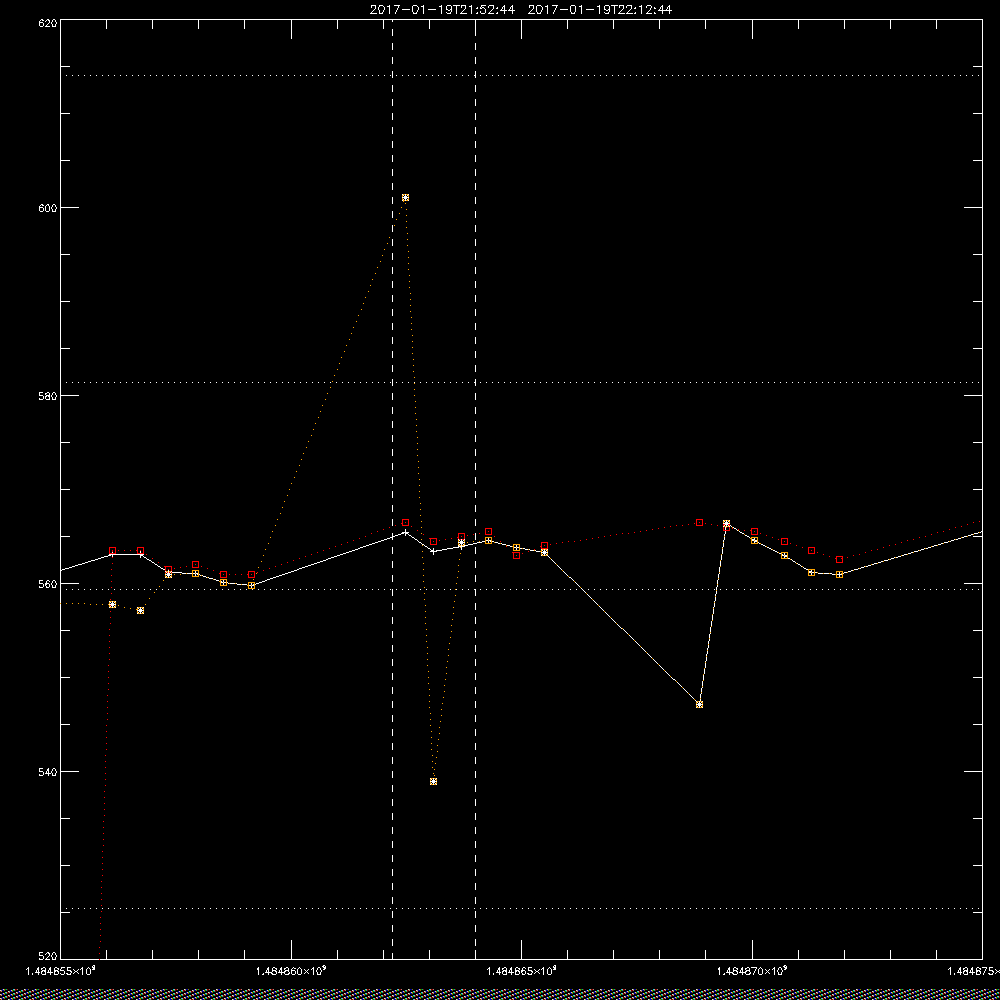Image resolution: width=1000 pixels, height=1000 pixels.
Task: Select the orange peak data point near 601
Action: [x=406, y=198]
